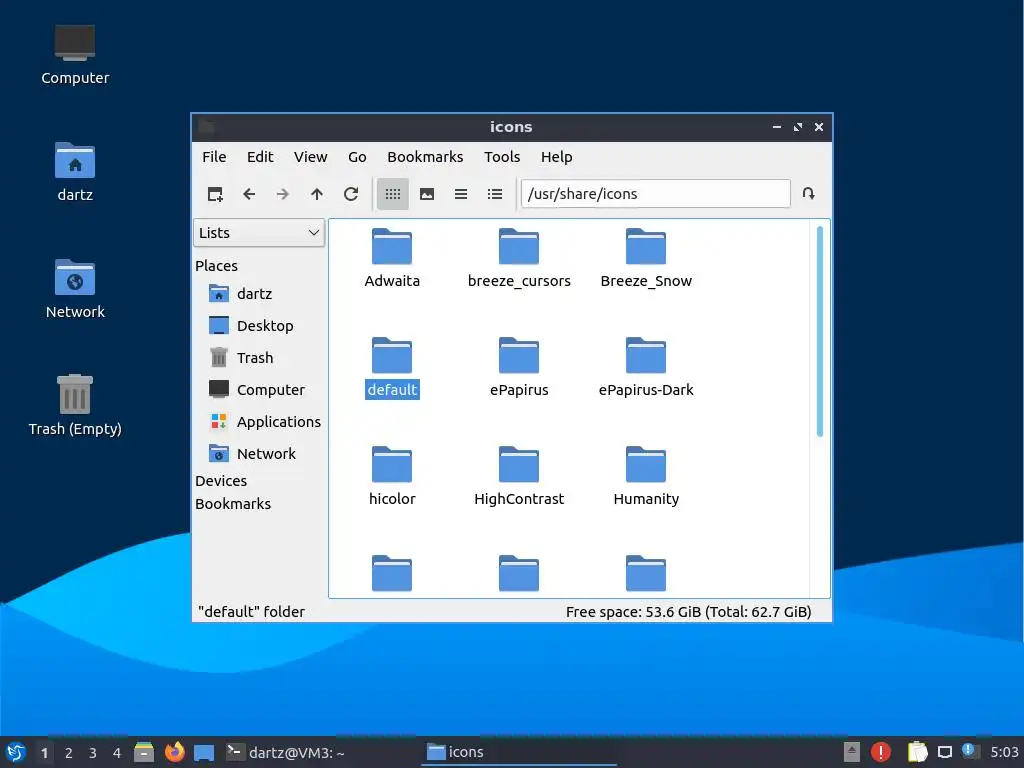Click the free space status text
This screenshot has width=1024, height=768.
pyautogui.click(x=688, y=612)
